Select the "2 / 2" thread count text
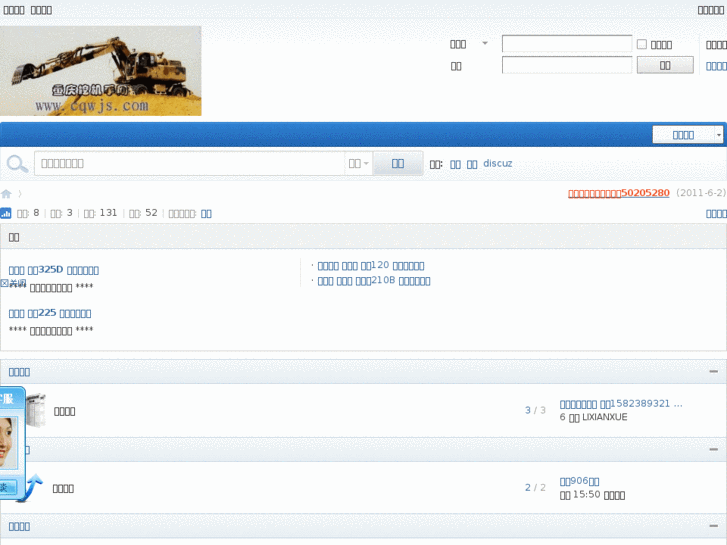Image resolution: width=727 pixels, height=545 pixels. (x=535, y=487)
